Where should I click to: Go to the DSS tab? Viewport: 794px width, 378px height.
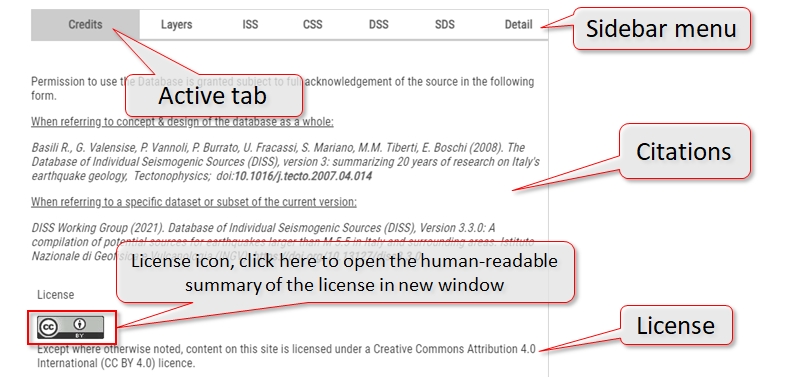tap(378, 24)
